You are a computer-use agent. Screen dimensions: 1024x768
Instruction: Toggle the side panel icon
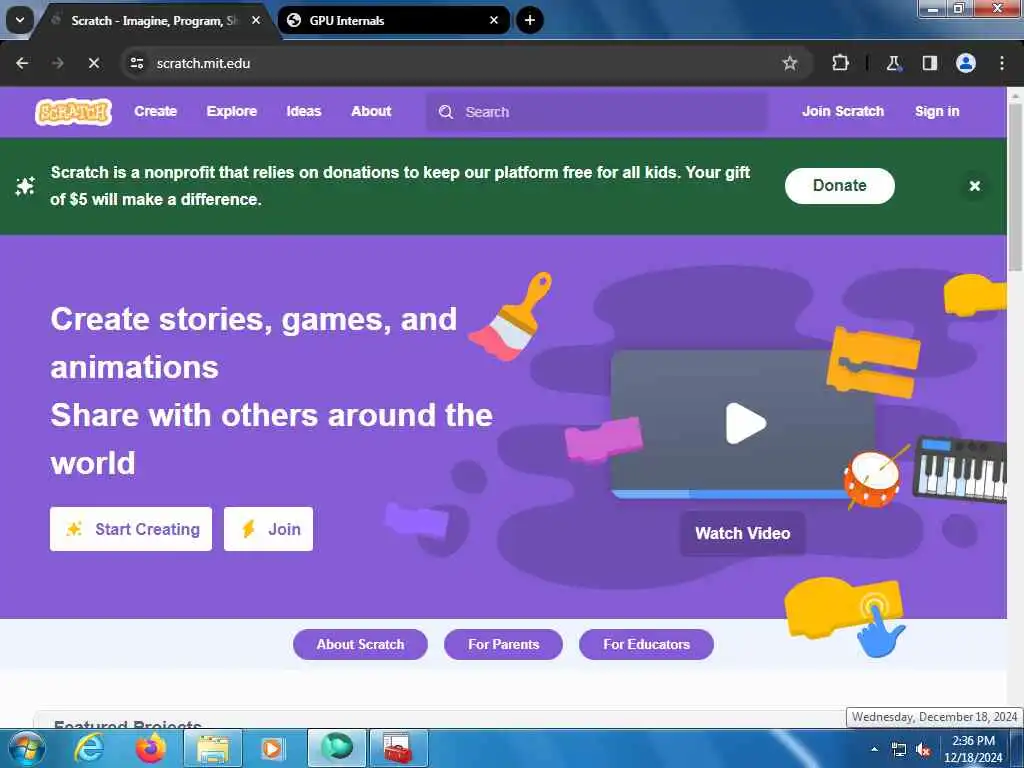pos(929,63)
